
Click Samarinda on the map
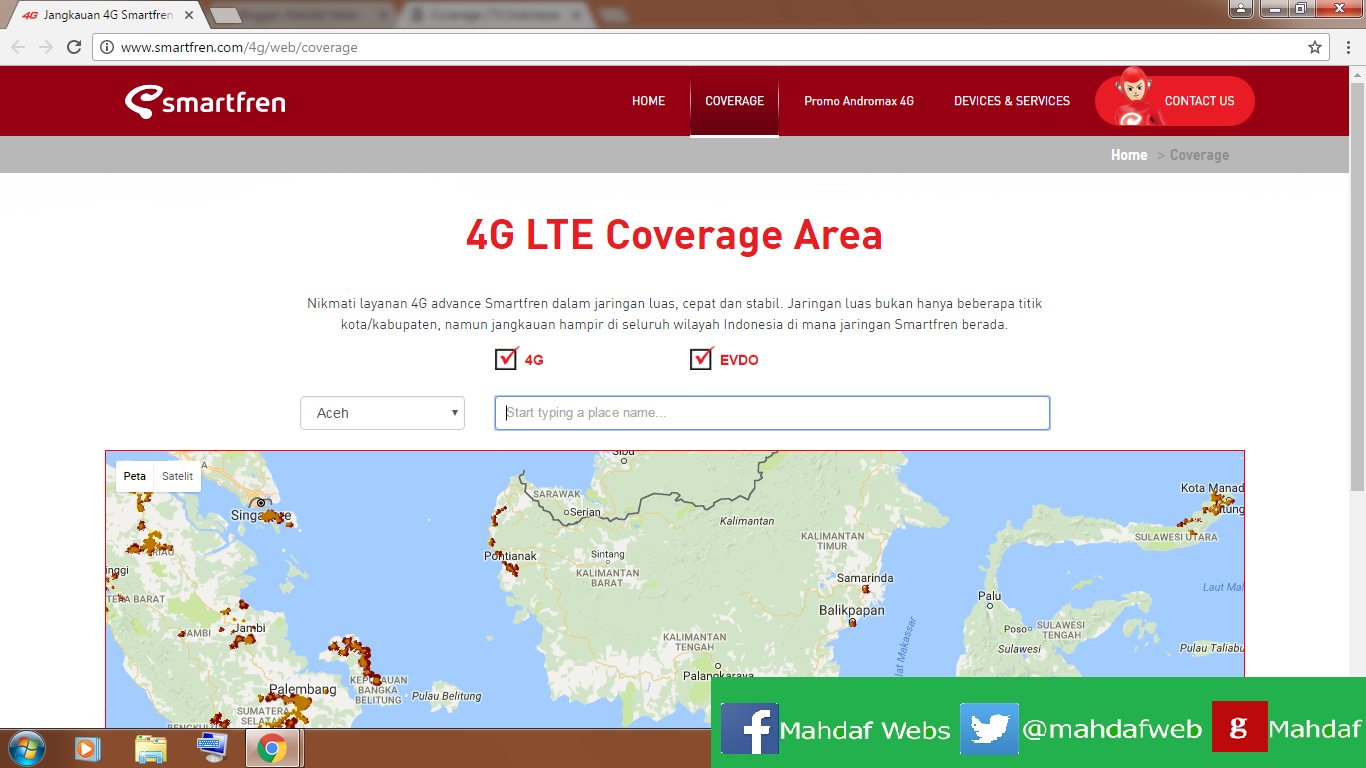865,578
